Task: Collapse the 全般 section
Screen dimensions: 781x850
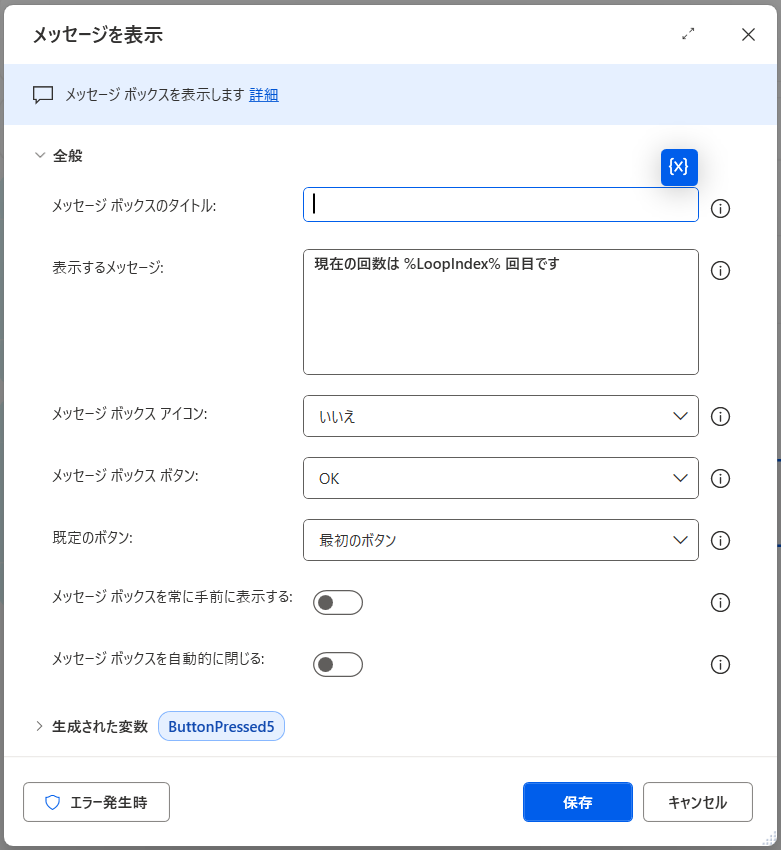Action: click(x=40, y=156)
